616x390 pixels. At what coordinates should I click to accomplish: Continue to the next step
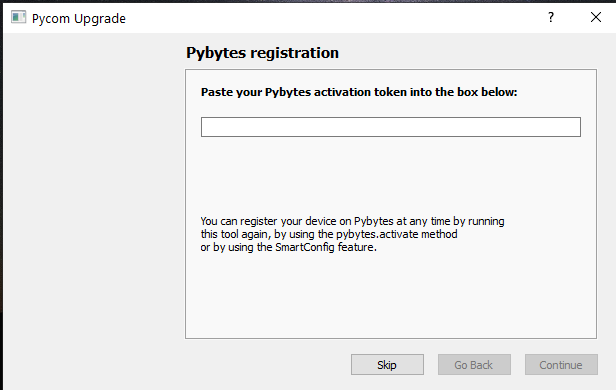click(561, 364)
